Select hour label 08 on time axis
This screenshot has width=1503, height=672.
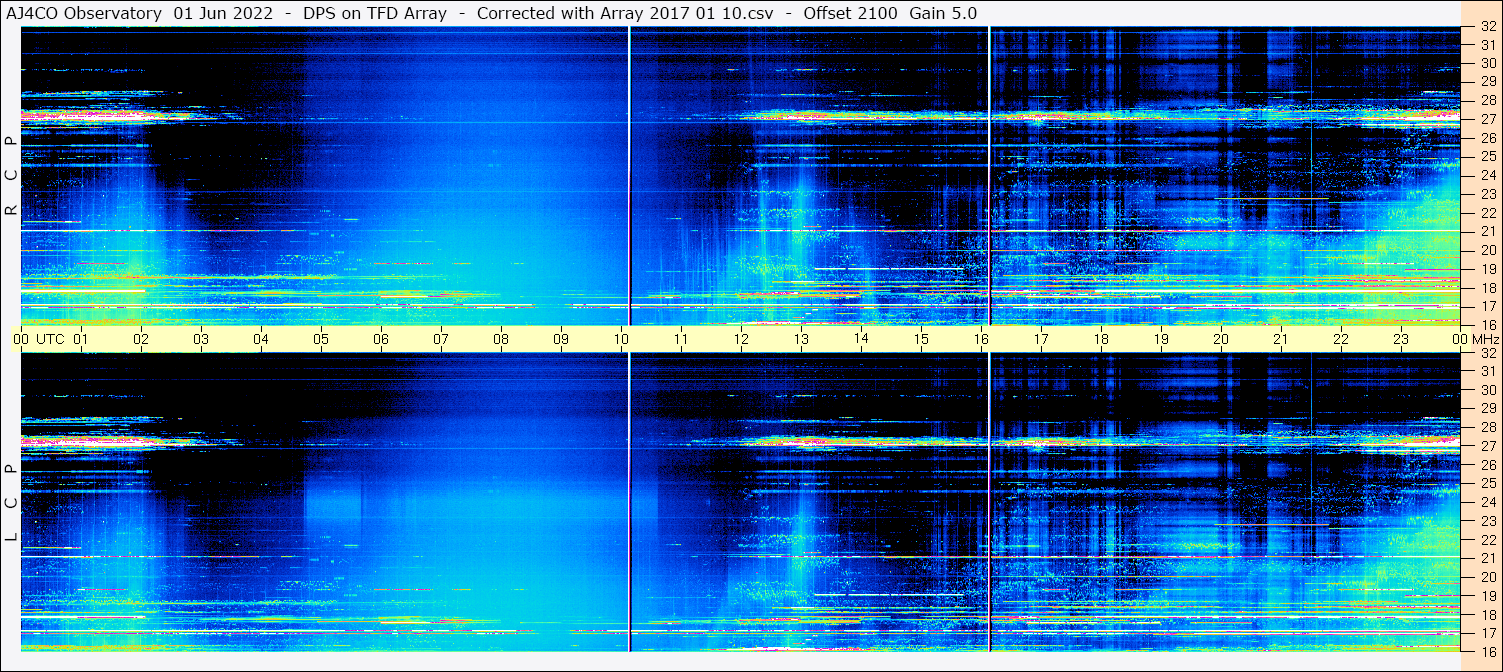(x=501, y=339)
